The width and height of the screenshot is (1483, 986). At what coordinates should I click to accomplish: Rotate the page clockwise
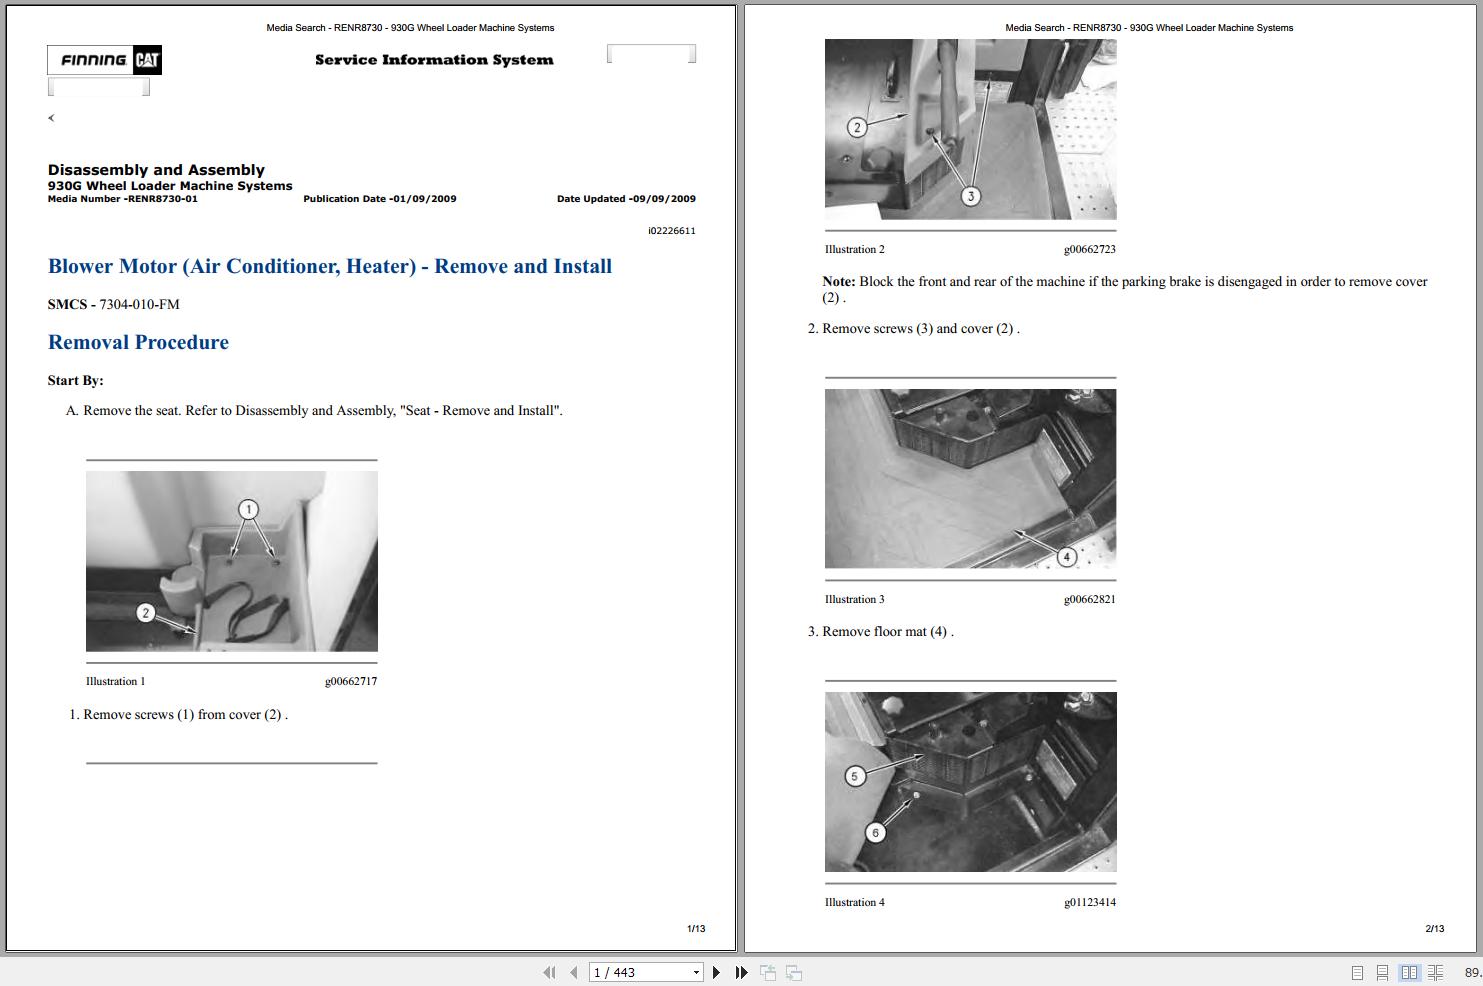click(x=793, y=972)
